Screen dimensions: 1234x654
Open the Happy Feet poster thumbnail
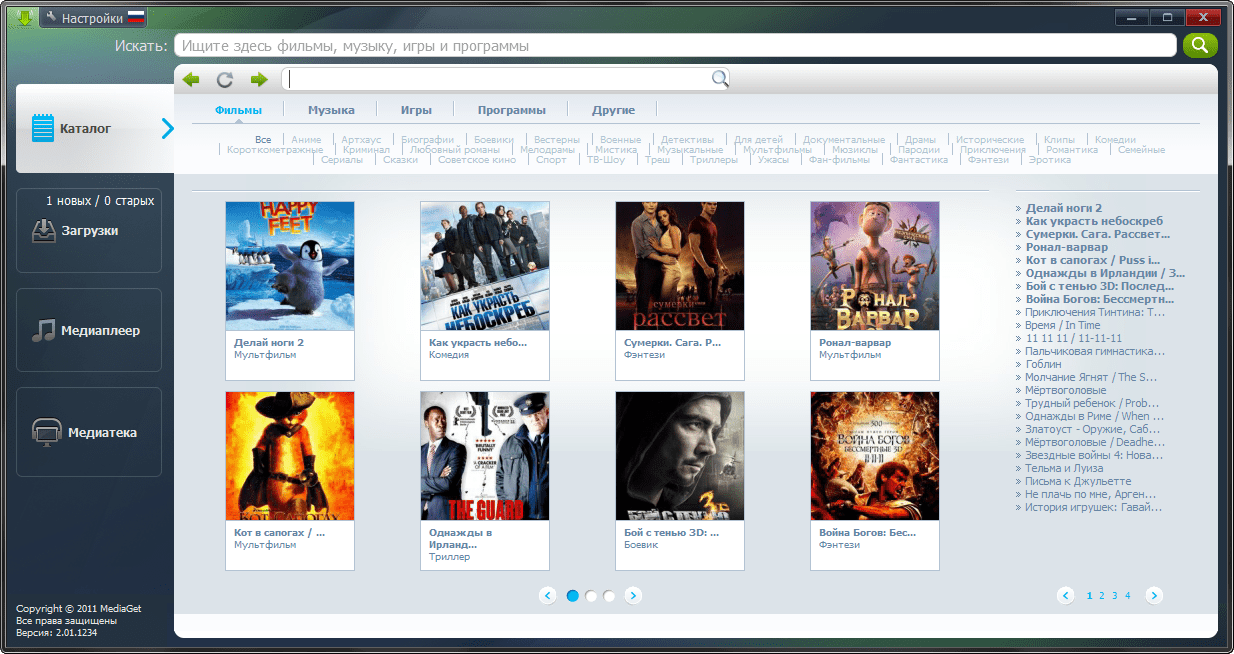click(x=290, y=266)
